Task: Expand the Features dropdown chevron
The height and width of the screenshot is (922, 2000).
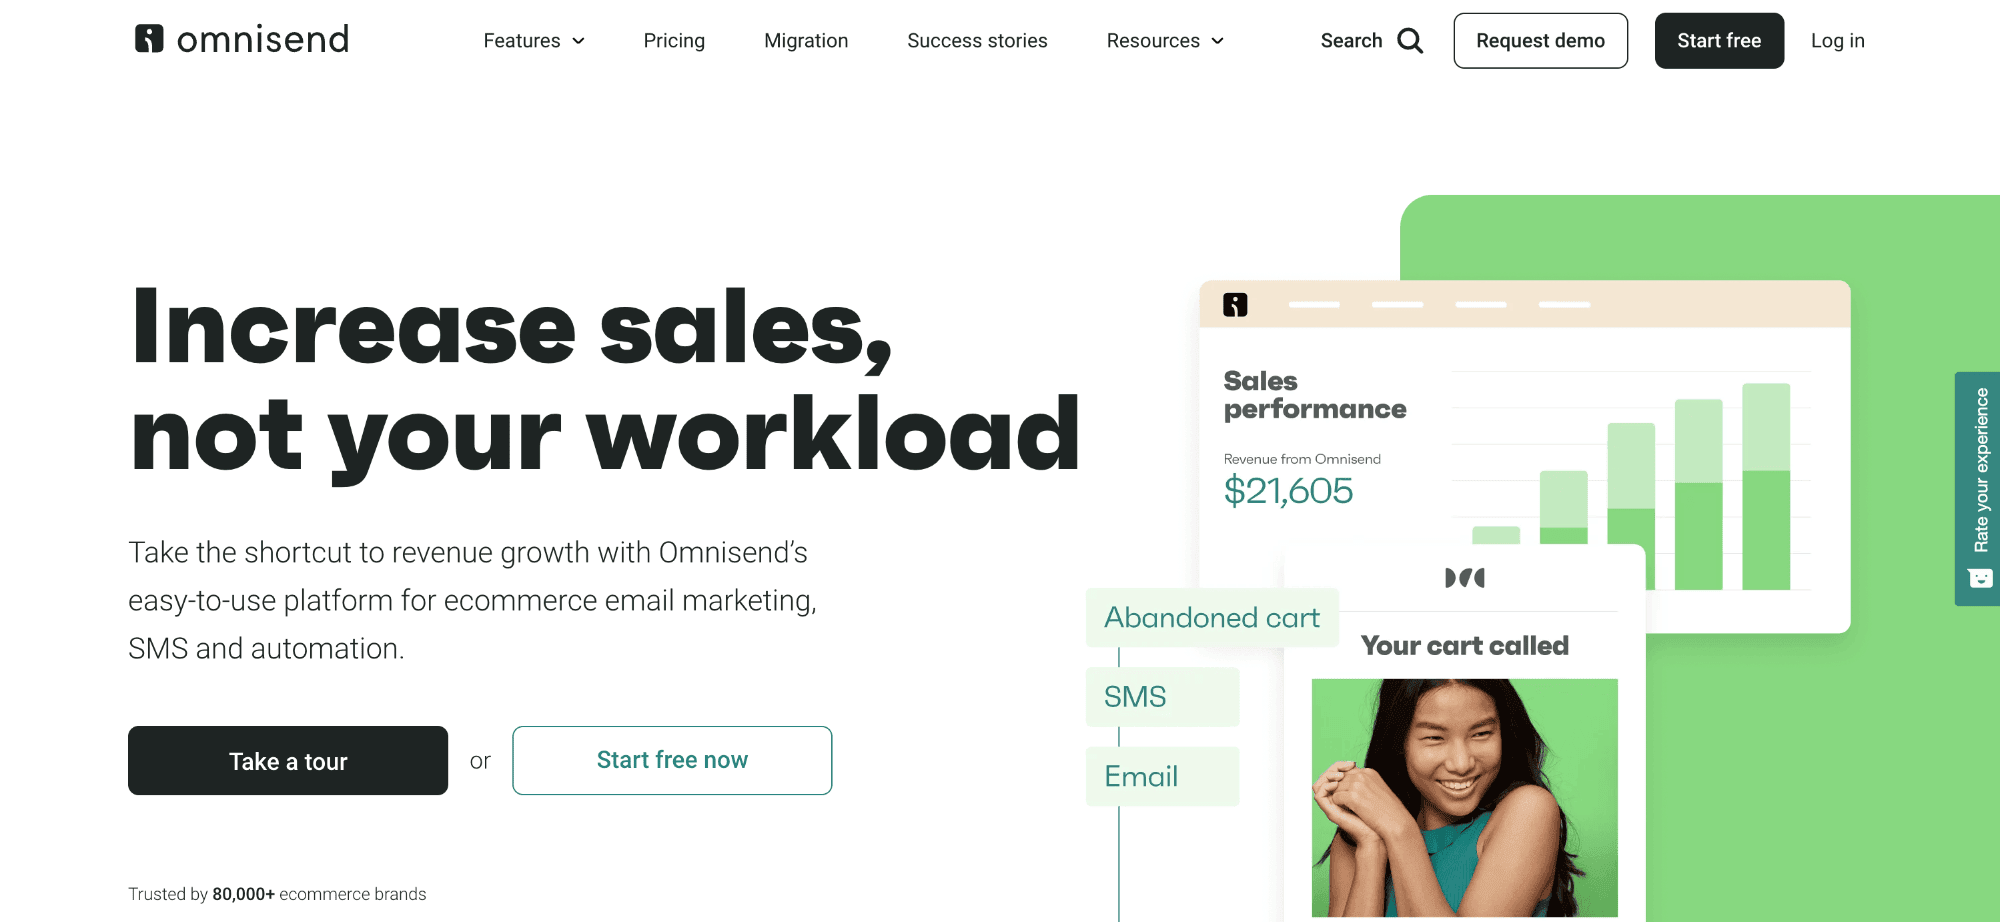Action: click(x=578, y=41)
